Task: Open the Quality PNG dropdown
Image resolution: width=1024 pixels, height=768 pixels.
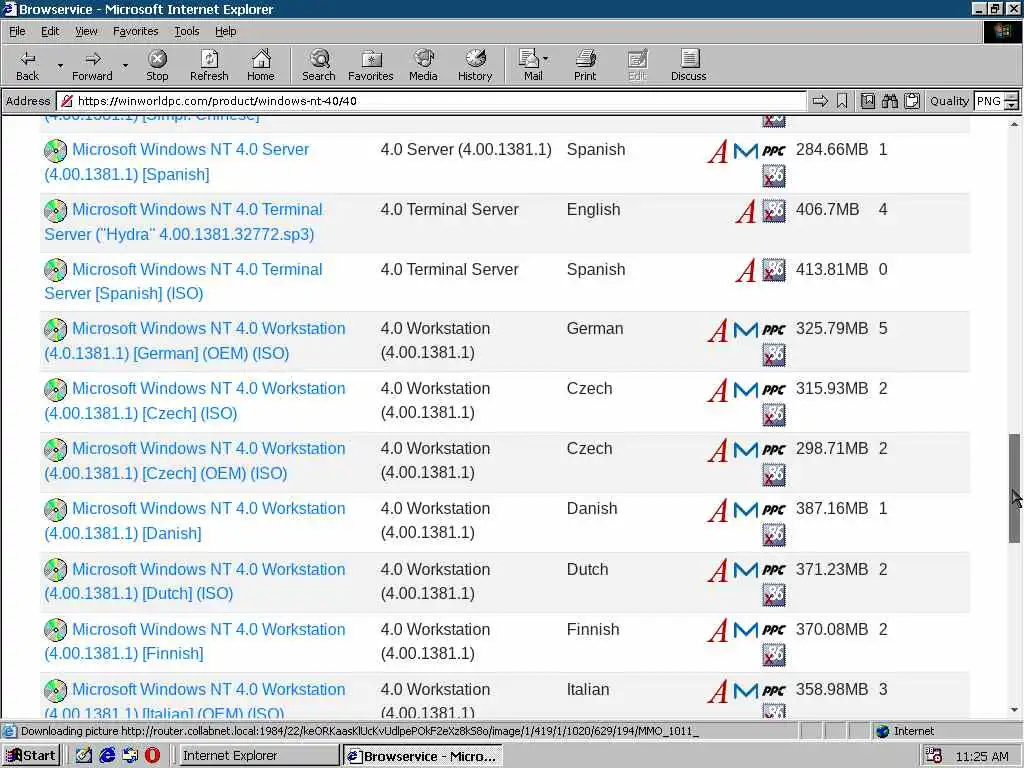Action: 1012,101
